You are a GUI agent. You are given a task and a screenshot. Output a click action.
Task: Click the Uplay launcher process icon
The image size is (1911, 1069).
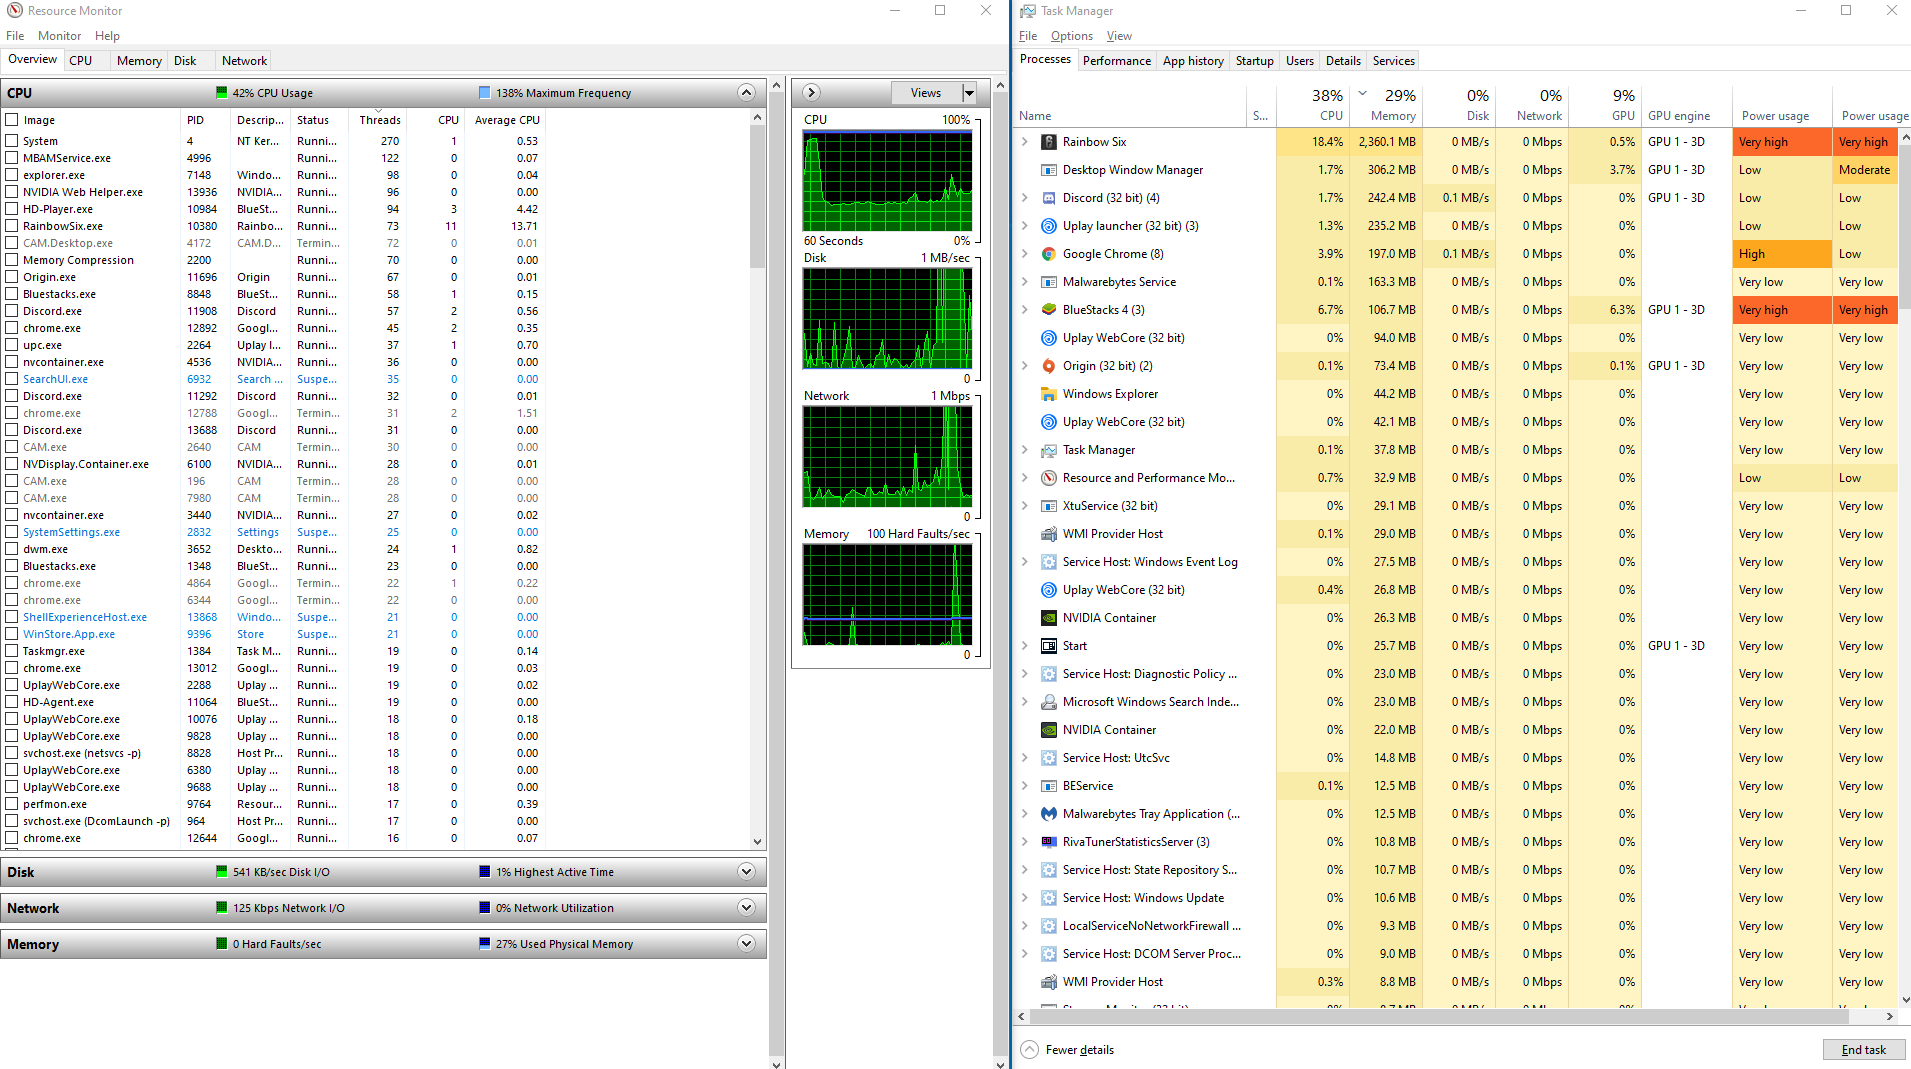[x=1048, y=226]
